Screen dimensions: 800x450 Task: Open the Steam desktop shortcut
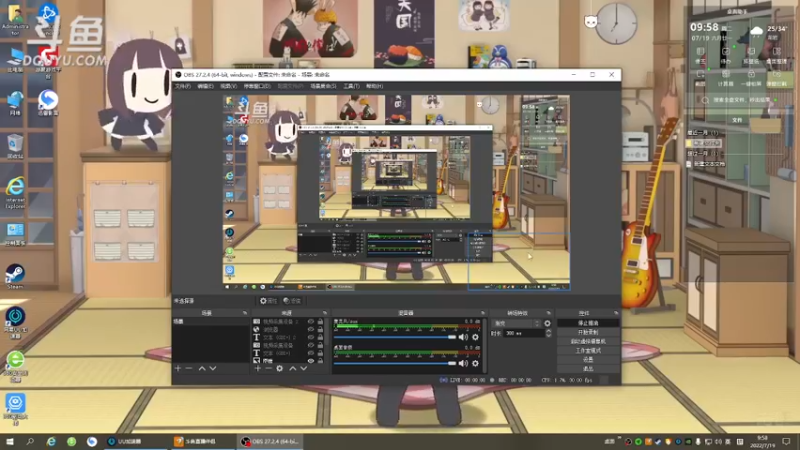pyautogui.click(x=15, y=277)
